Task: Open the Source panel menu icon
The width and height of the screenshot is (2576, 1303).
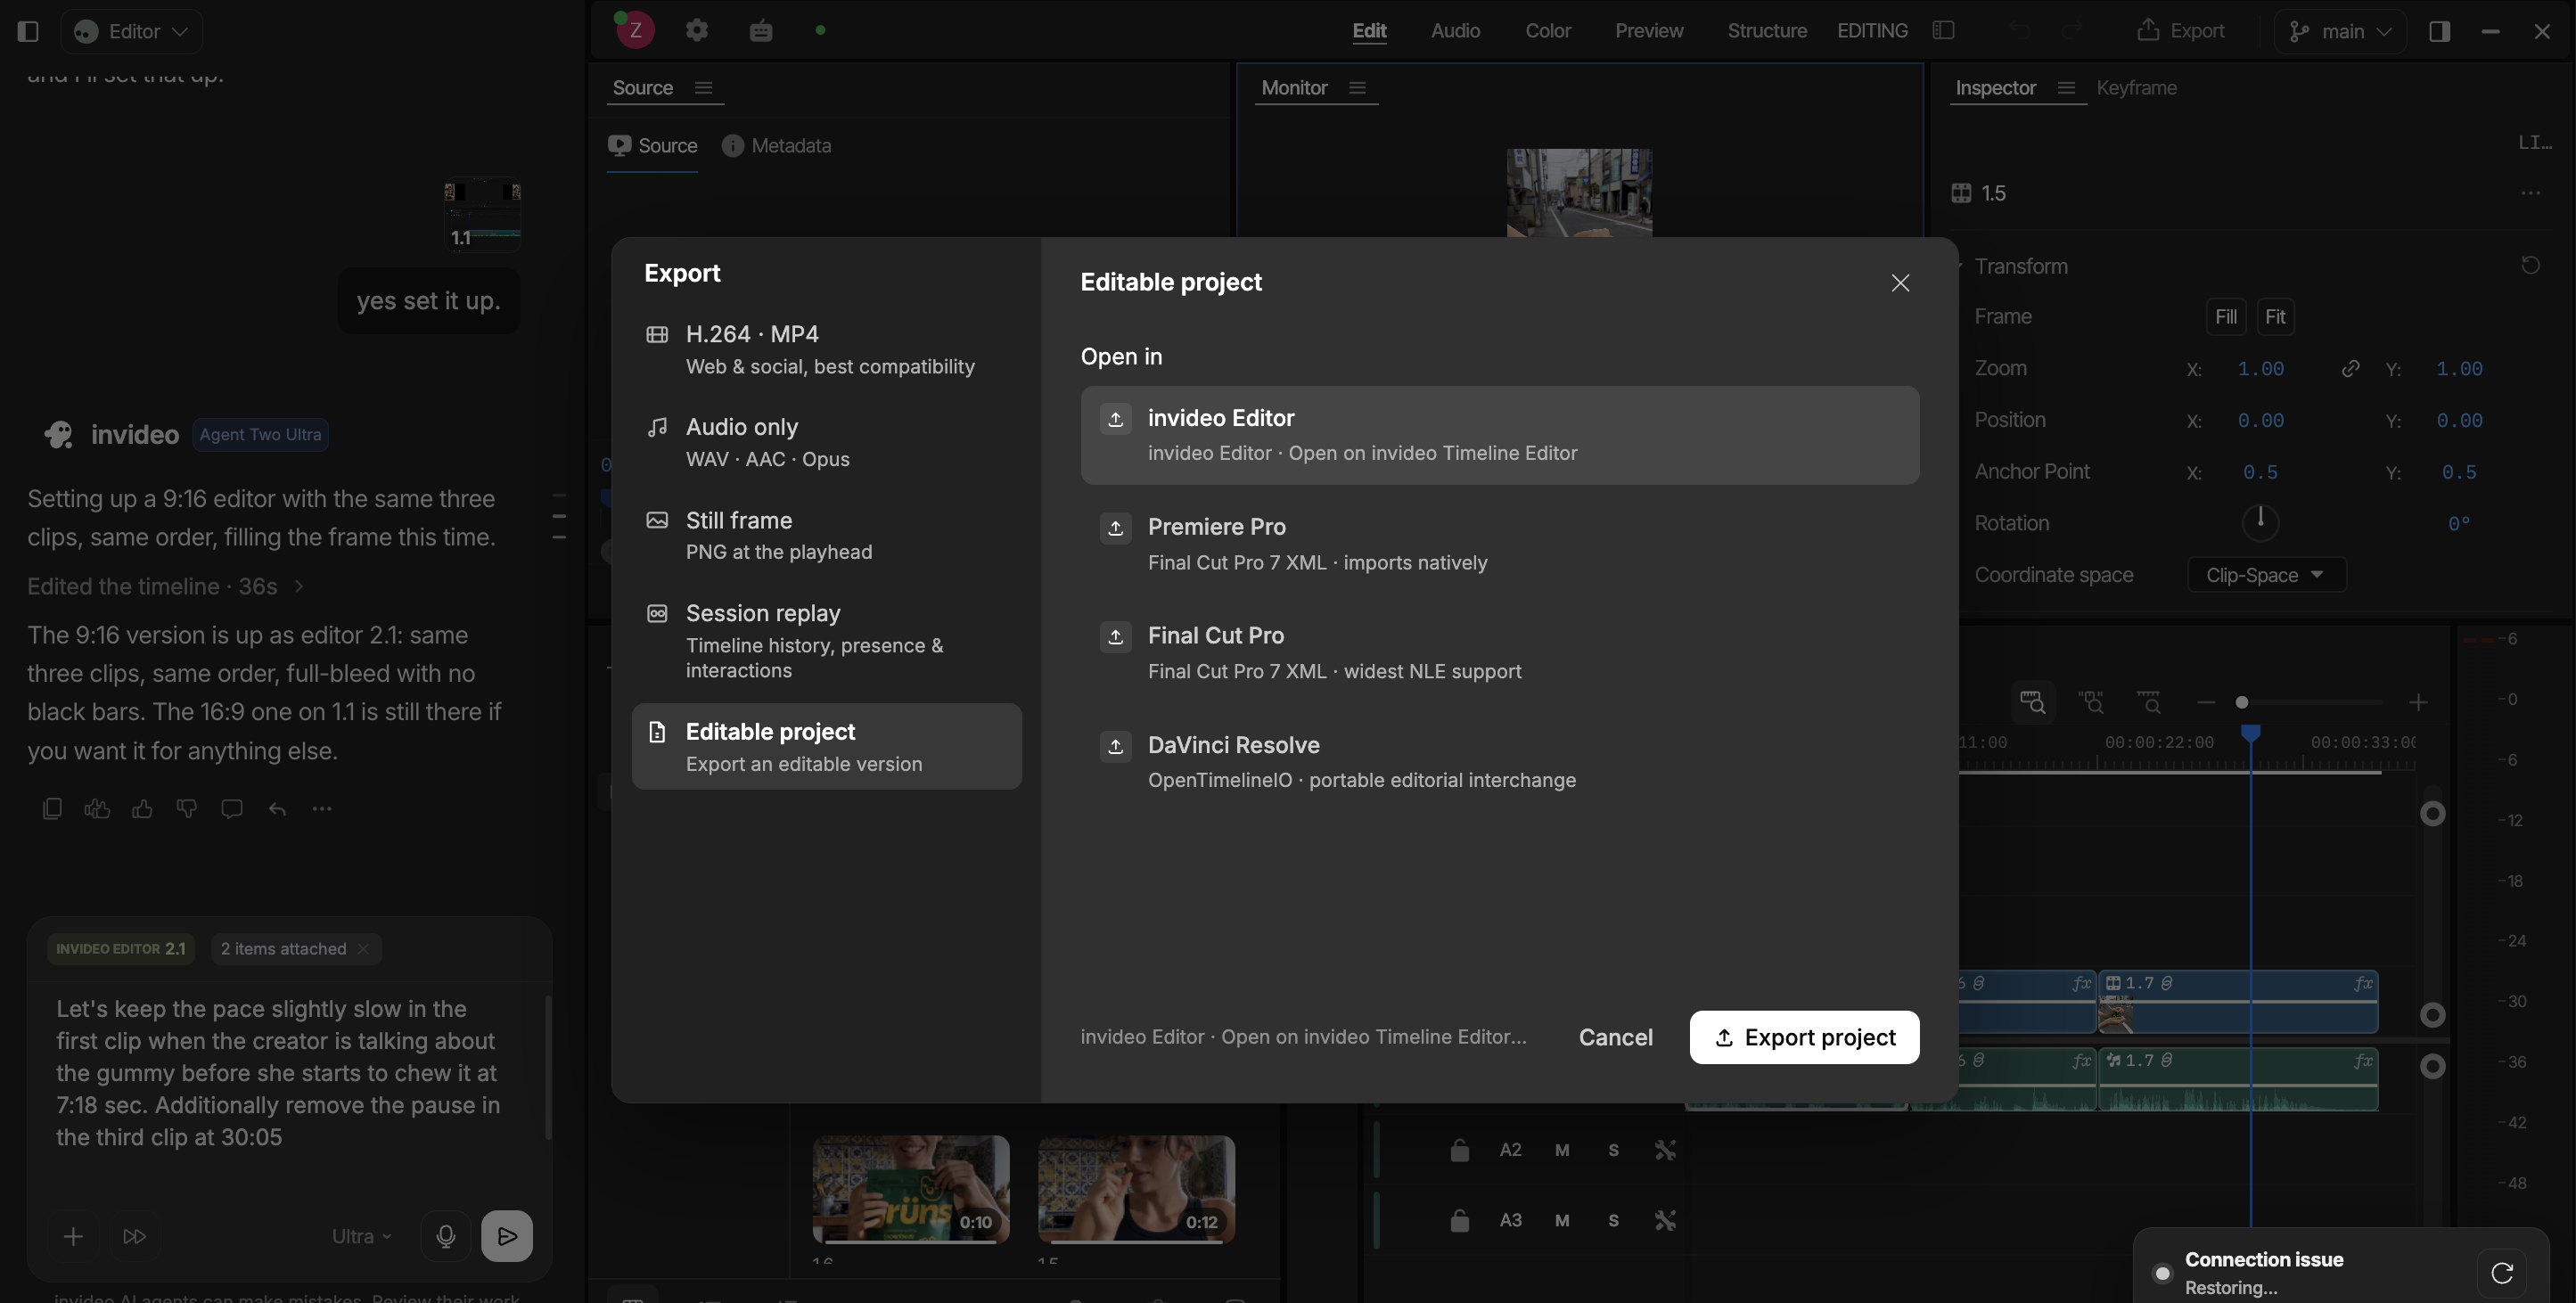Action: (x=704, y=88)
